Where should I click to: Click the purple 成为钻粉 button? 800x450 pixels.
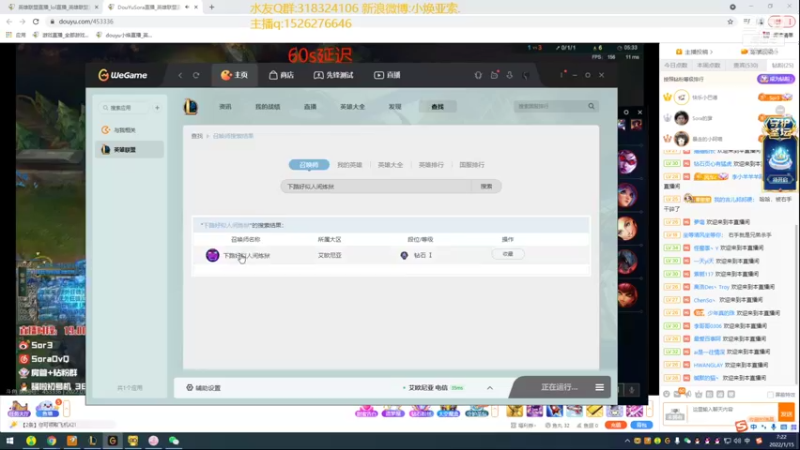coord(776,79)
